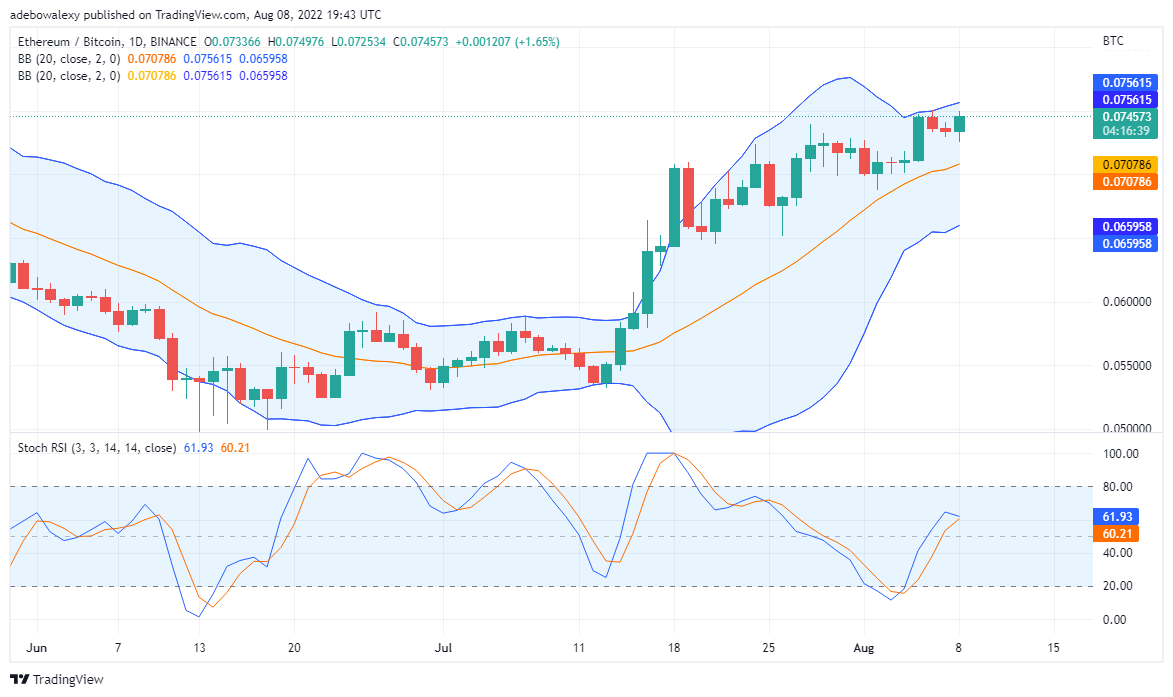Click the Aug label on the time axis
Image resolution: width=1173 pixels, height=697 pixels.
point(863,648)
